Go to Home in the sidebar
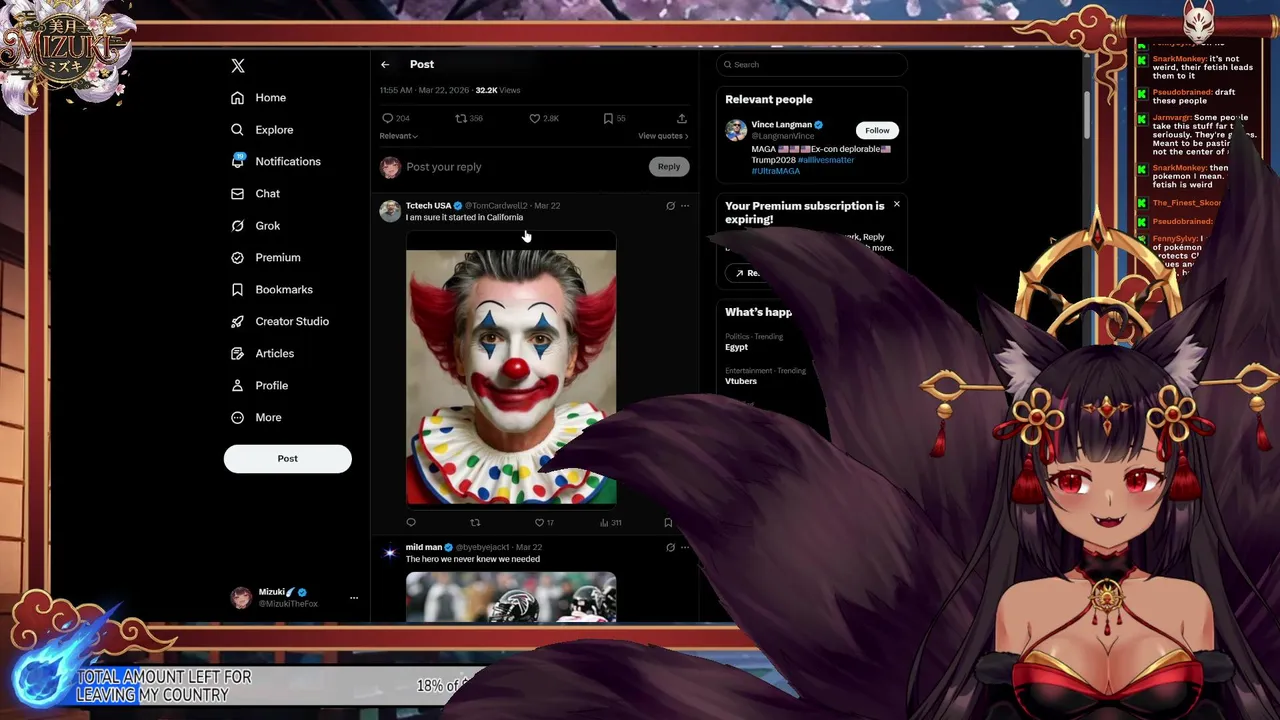This screenshot has width=1280, height=720. [x=258, y=98]
